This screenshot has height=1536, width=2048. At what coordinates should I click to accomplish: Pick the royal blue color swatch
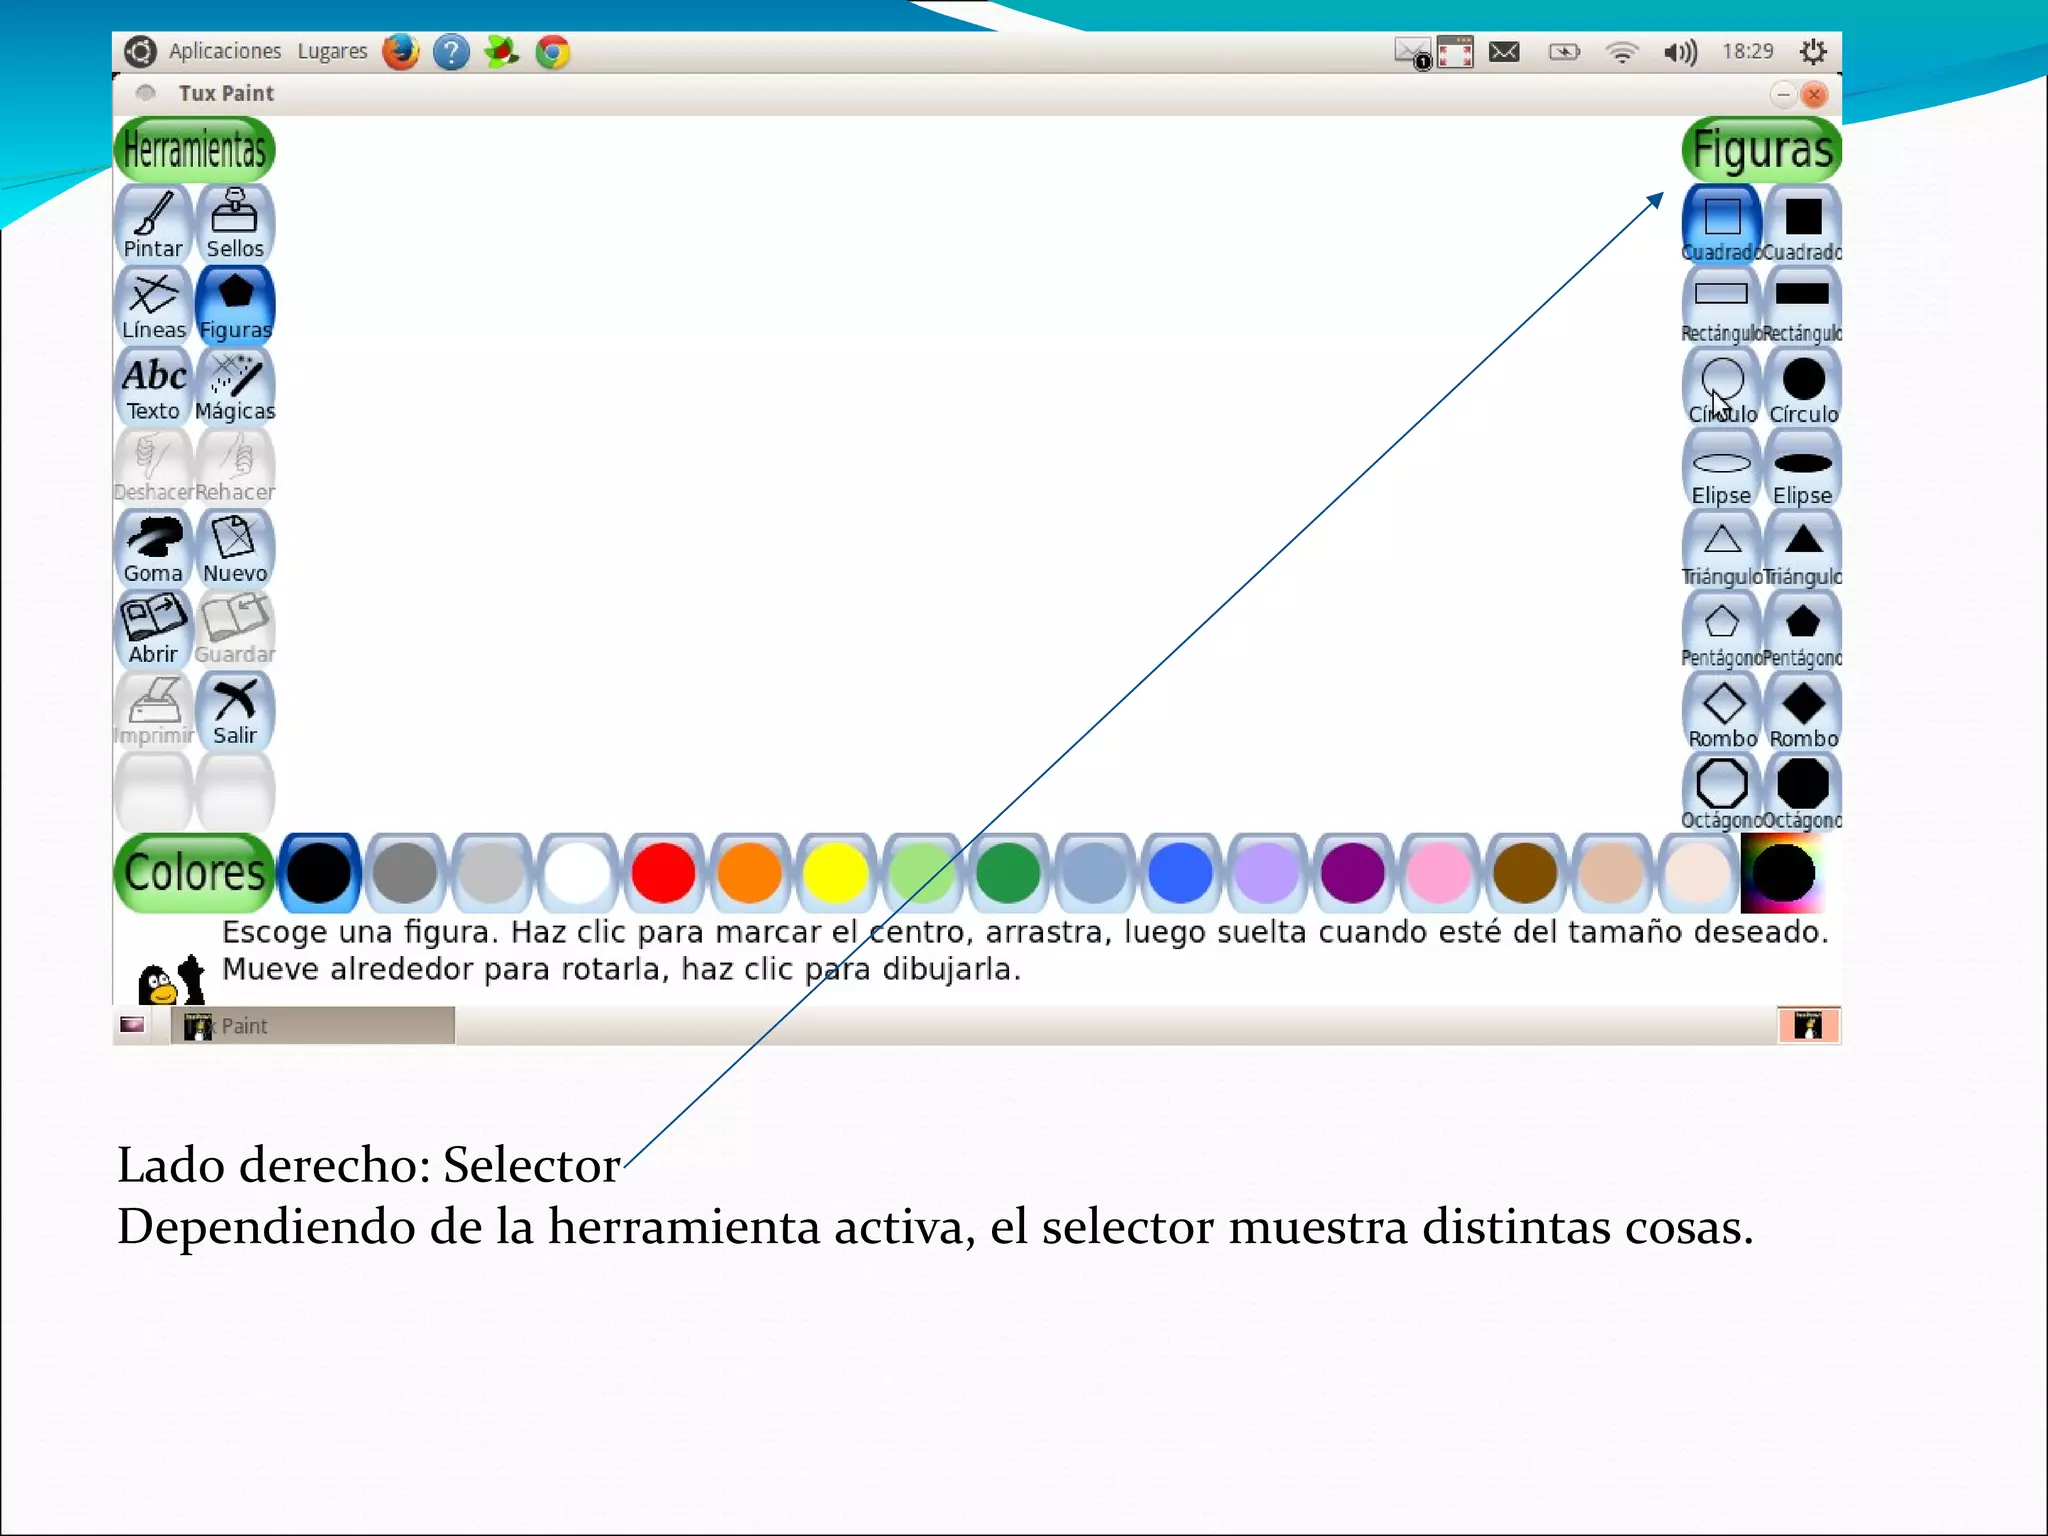(1180, 873)
